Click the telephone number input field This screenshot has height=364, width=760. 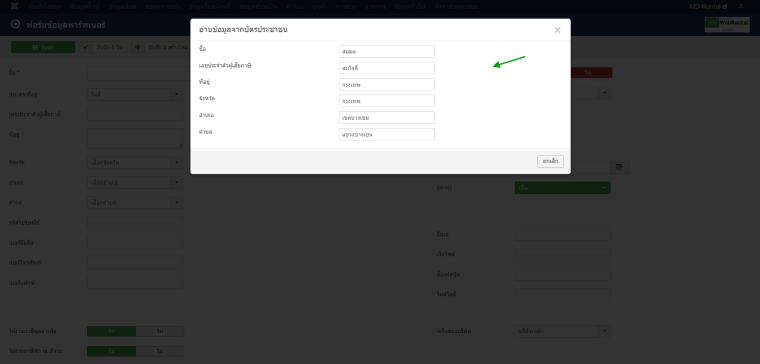coord(135,263)
